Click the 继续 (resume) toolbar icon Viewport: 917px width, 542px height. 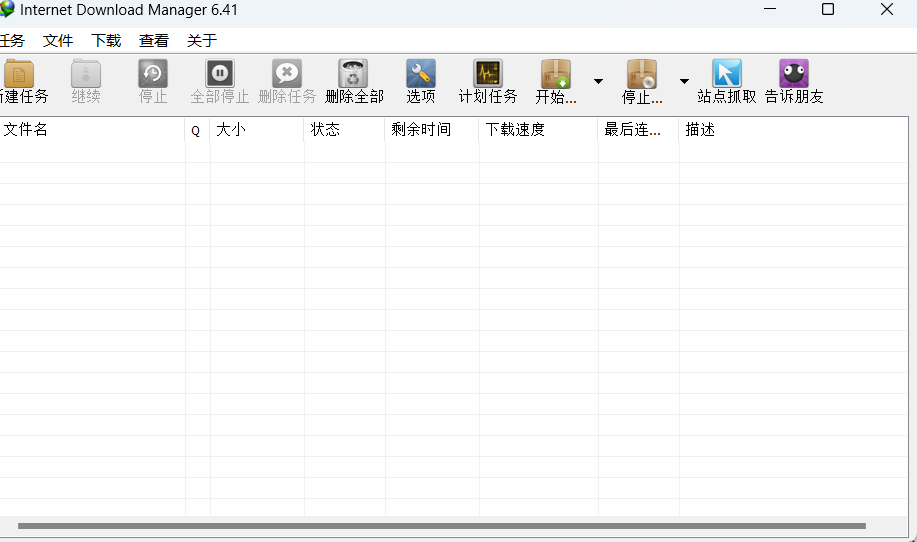click(x=86, y=74)
